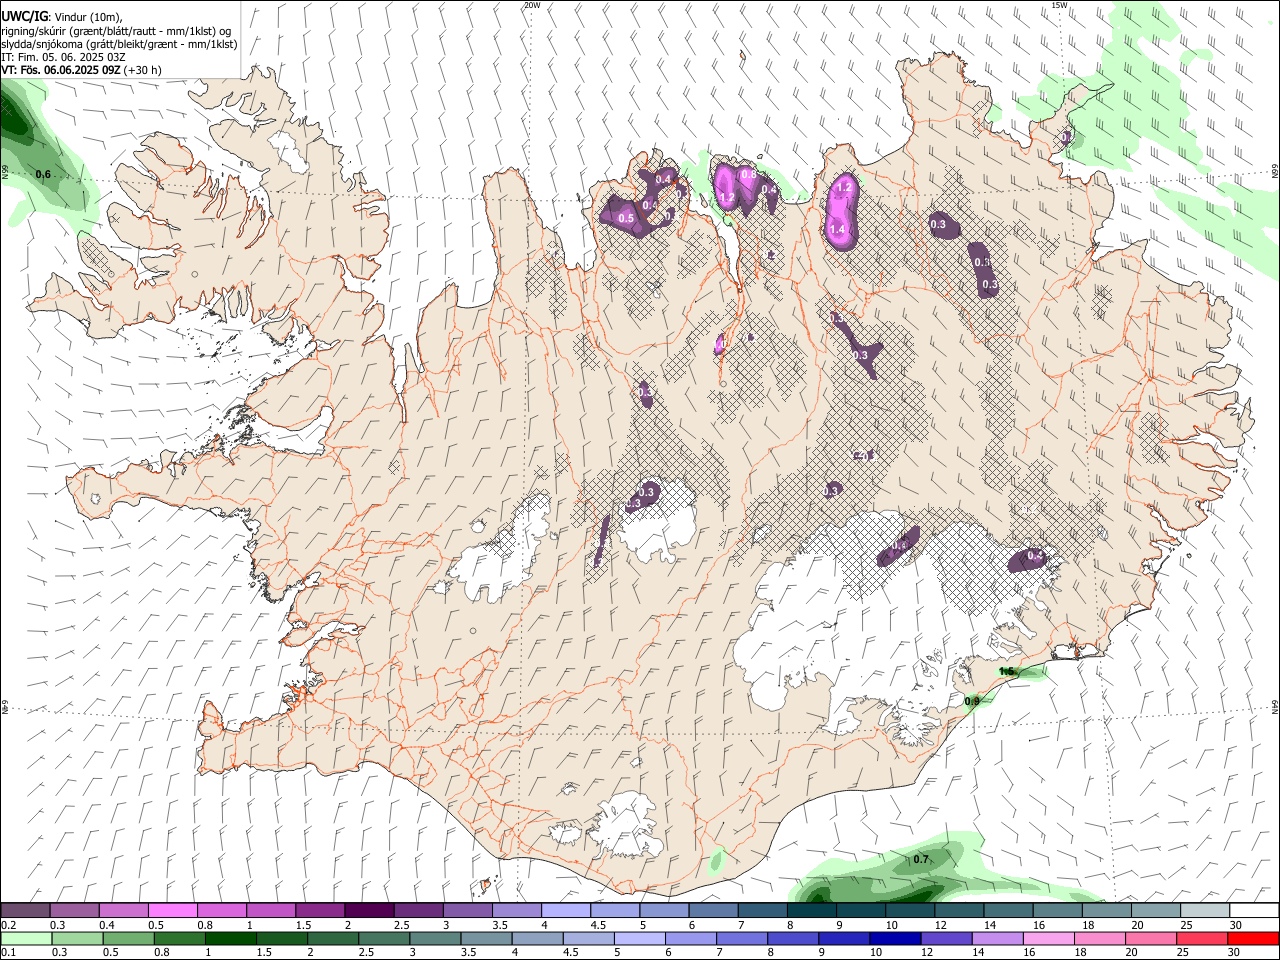The image size is (1280, 960).
Task: Select the 'slydda/snjókoma' description line
Action: coord(119,44)
